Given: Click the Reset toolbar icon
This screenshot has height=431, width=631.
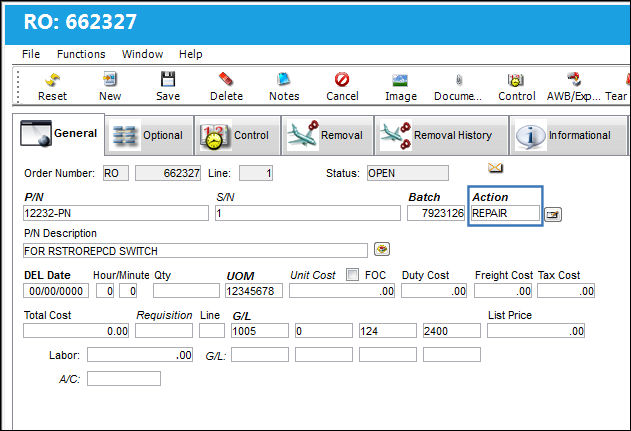Looking at the screenshot, I should [52, 80].
